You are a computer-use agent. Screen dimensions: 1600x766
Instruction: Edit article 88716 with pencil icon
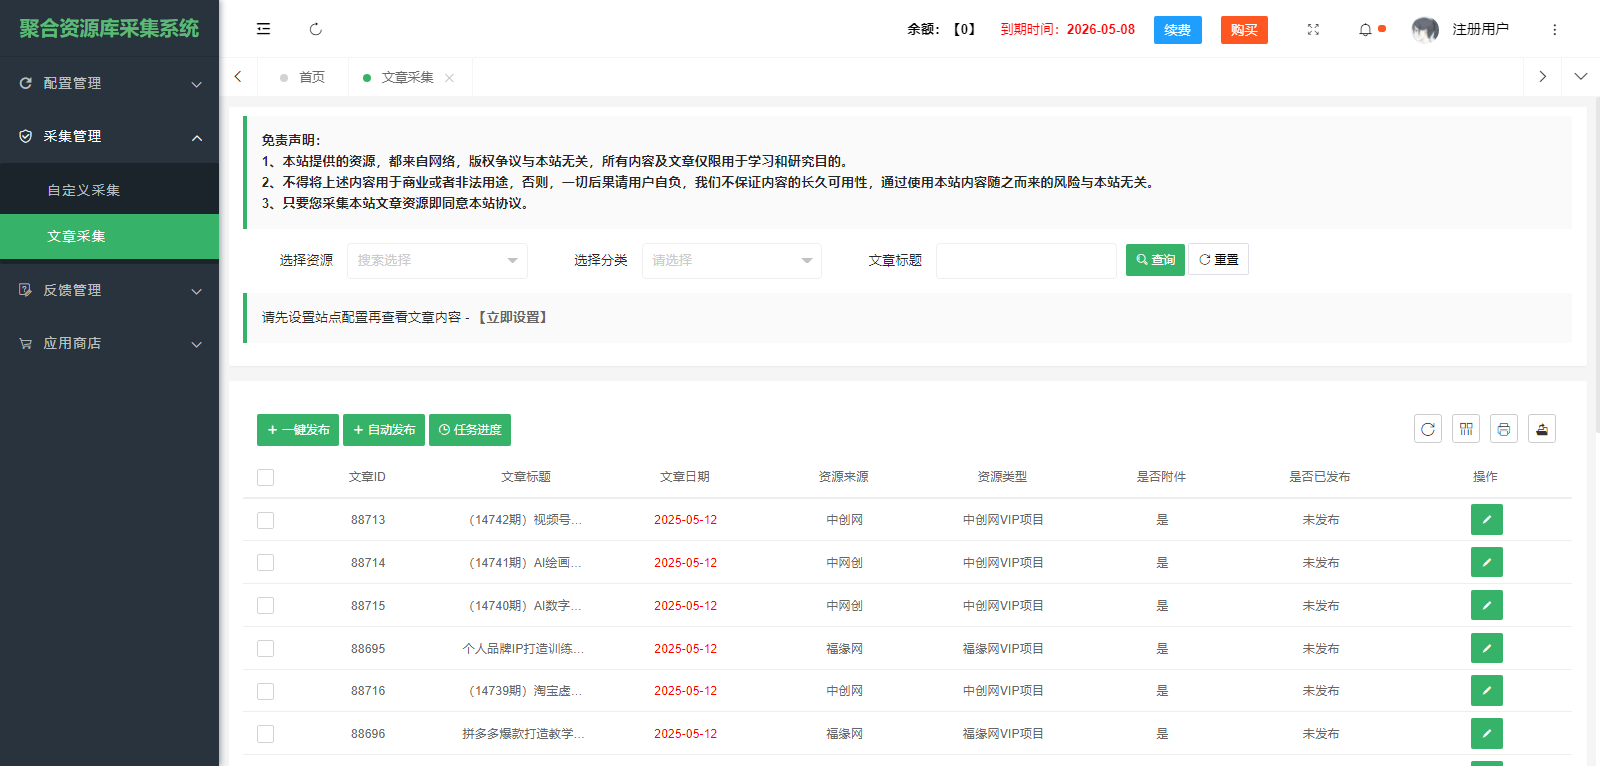(x=1487, y=691)
